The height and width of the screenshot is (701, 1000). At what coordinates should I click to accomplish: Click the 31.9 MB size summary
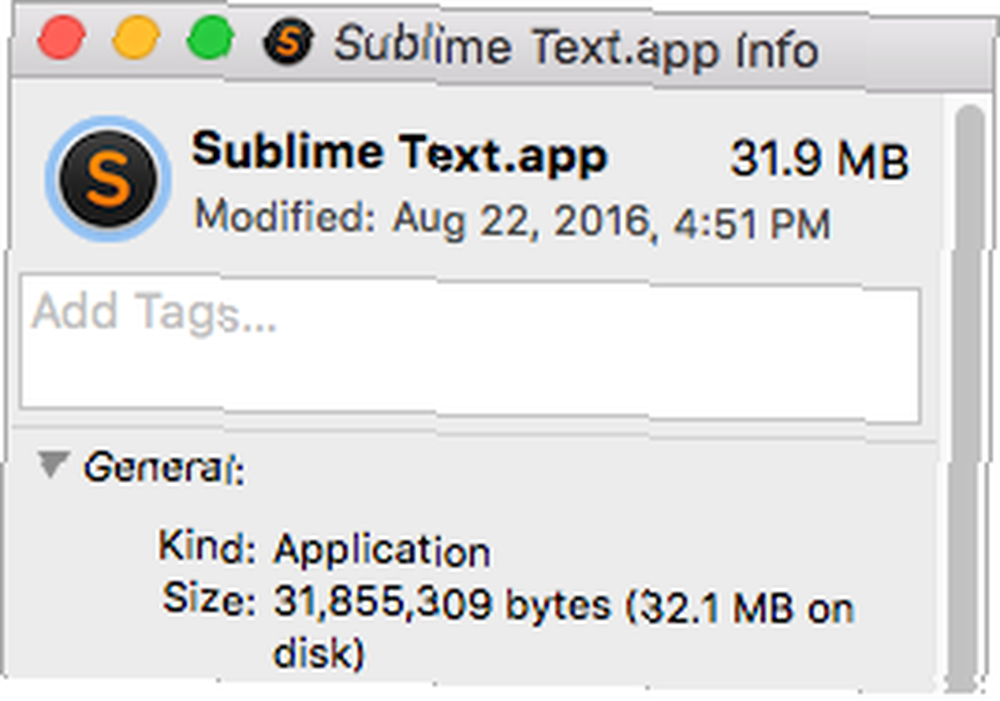tap(820, 159)
